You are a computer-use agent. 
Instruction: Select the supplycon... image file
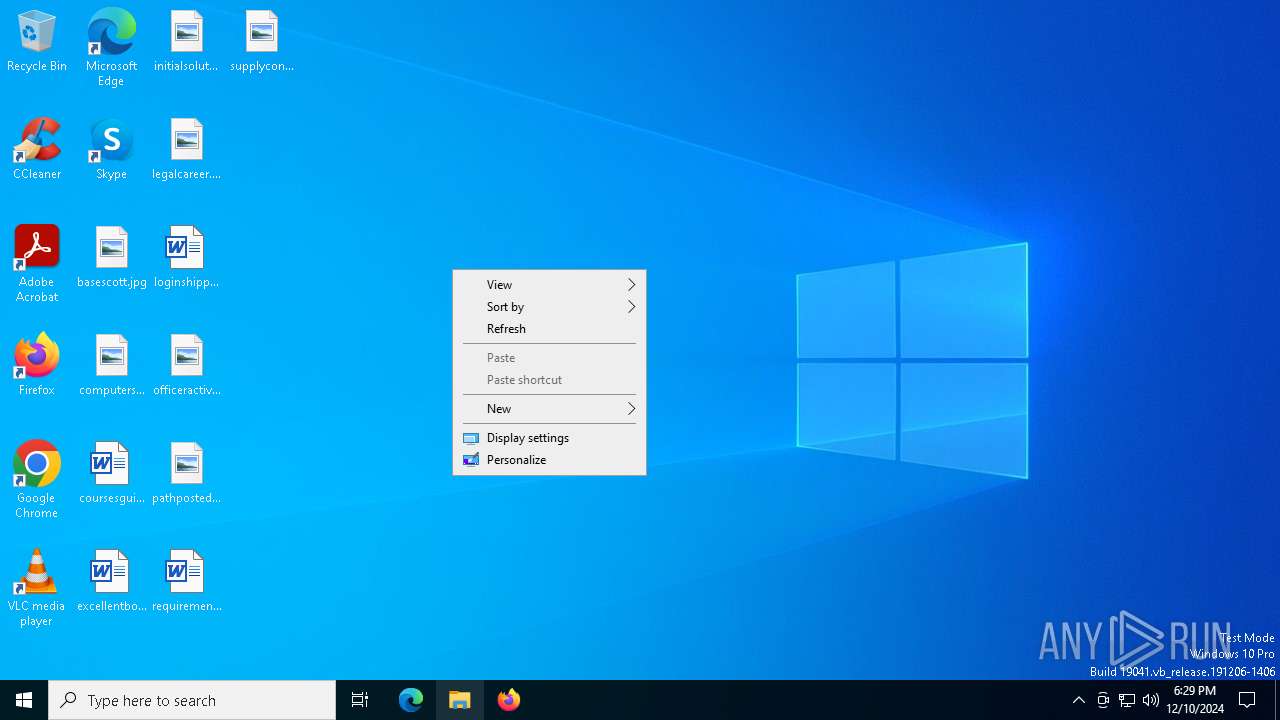coord(262,42)
